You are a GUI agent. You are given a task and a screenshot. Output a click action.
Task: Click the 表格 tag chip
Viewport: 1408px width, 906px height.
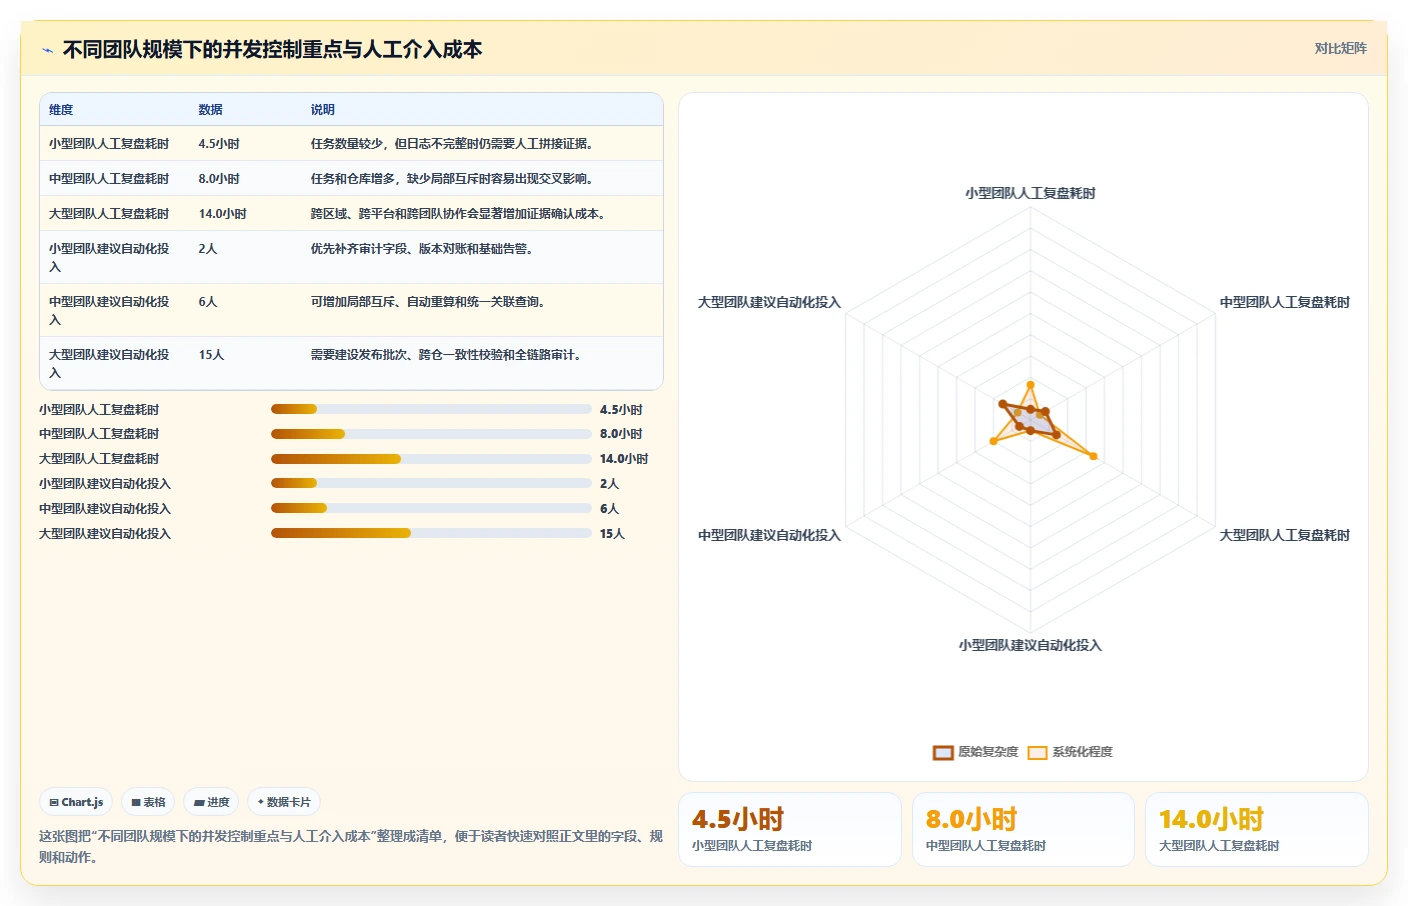coord(148,802)
